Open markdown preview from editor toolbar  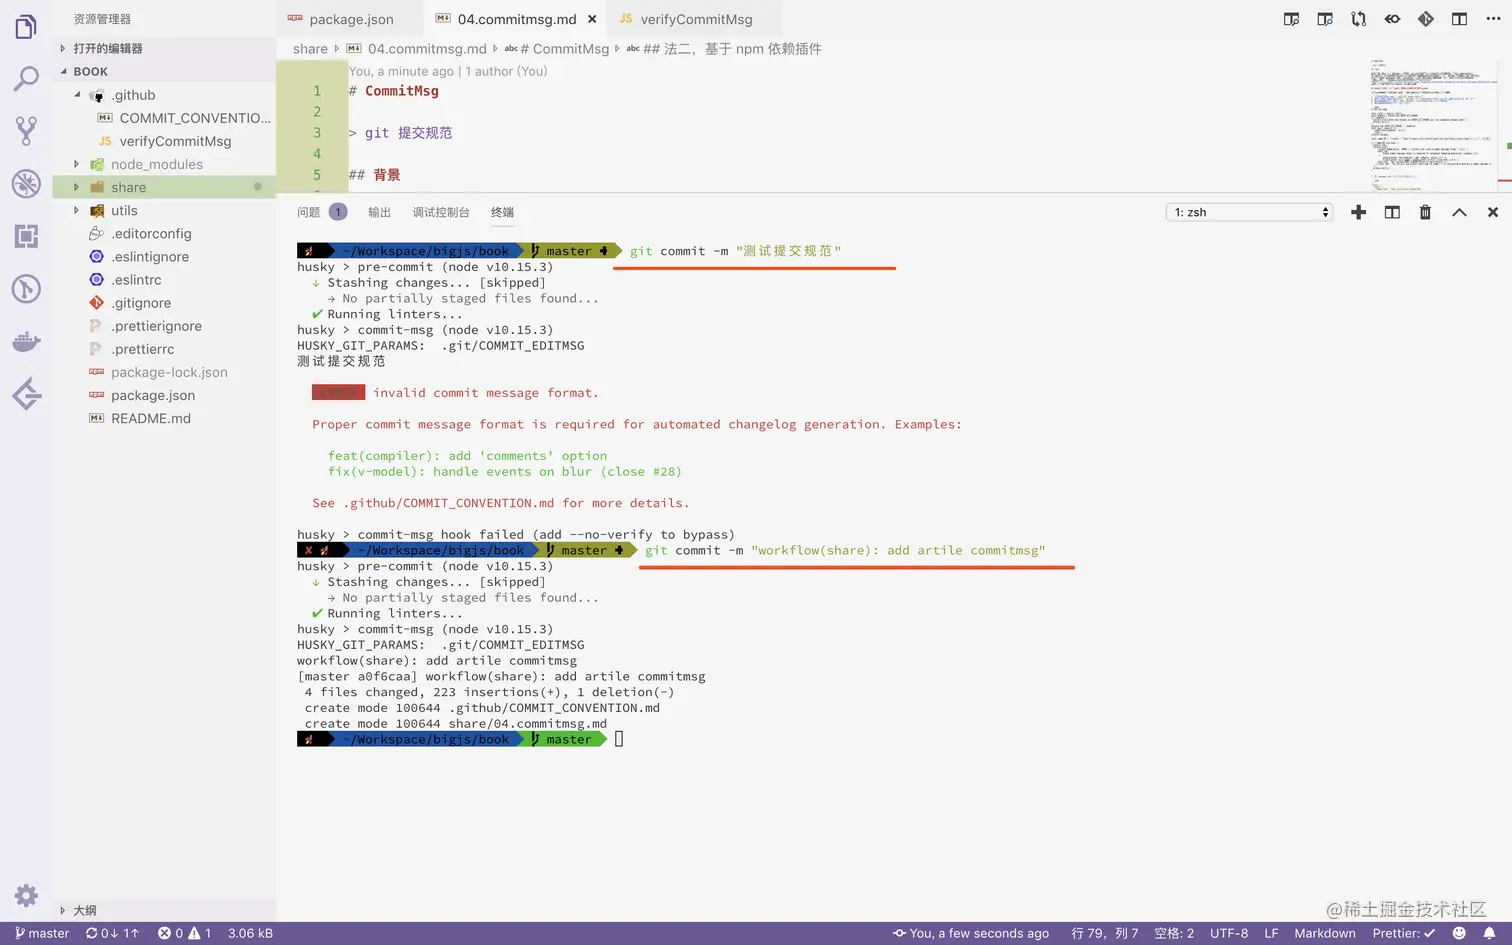point(1291,19)
